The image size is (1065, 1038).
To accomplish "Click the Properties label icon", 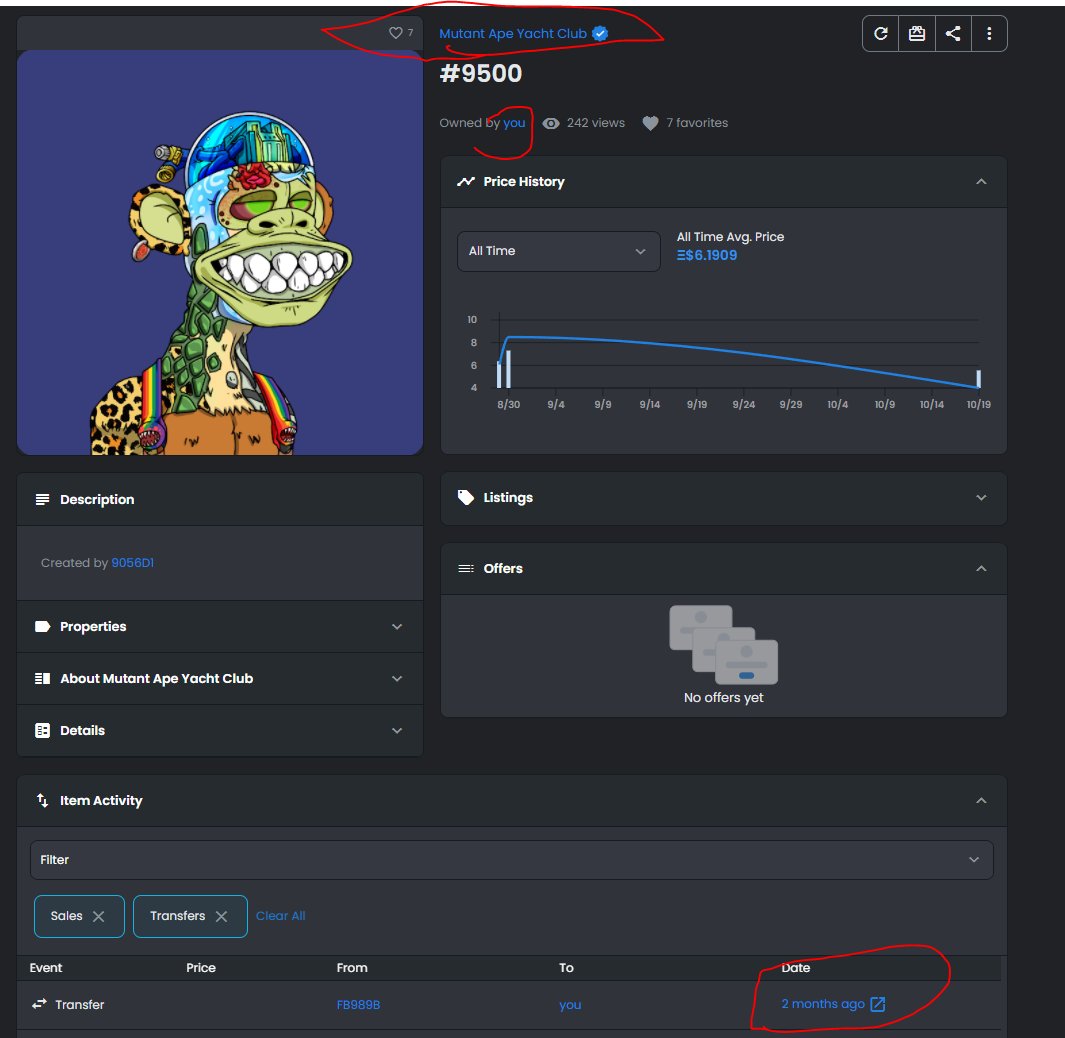I will (x=42, y=626).
